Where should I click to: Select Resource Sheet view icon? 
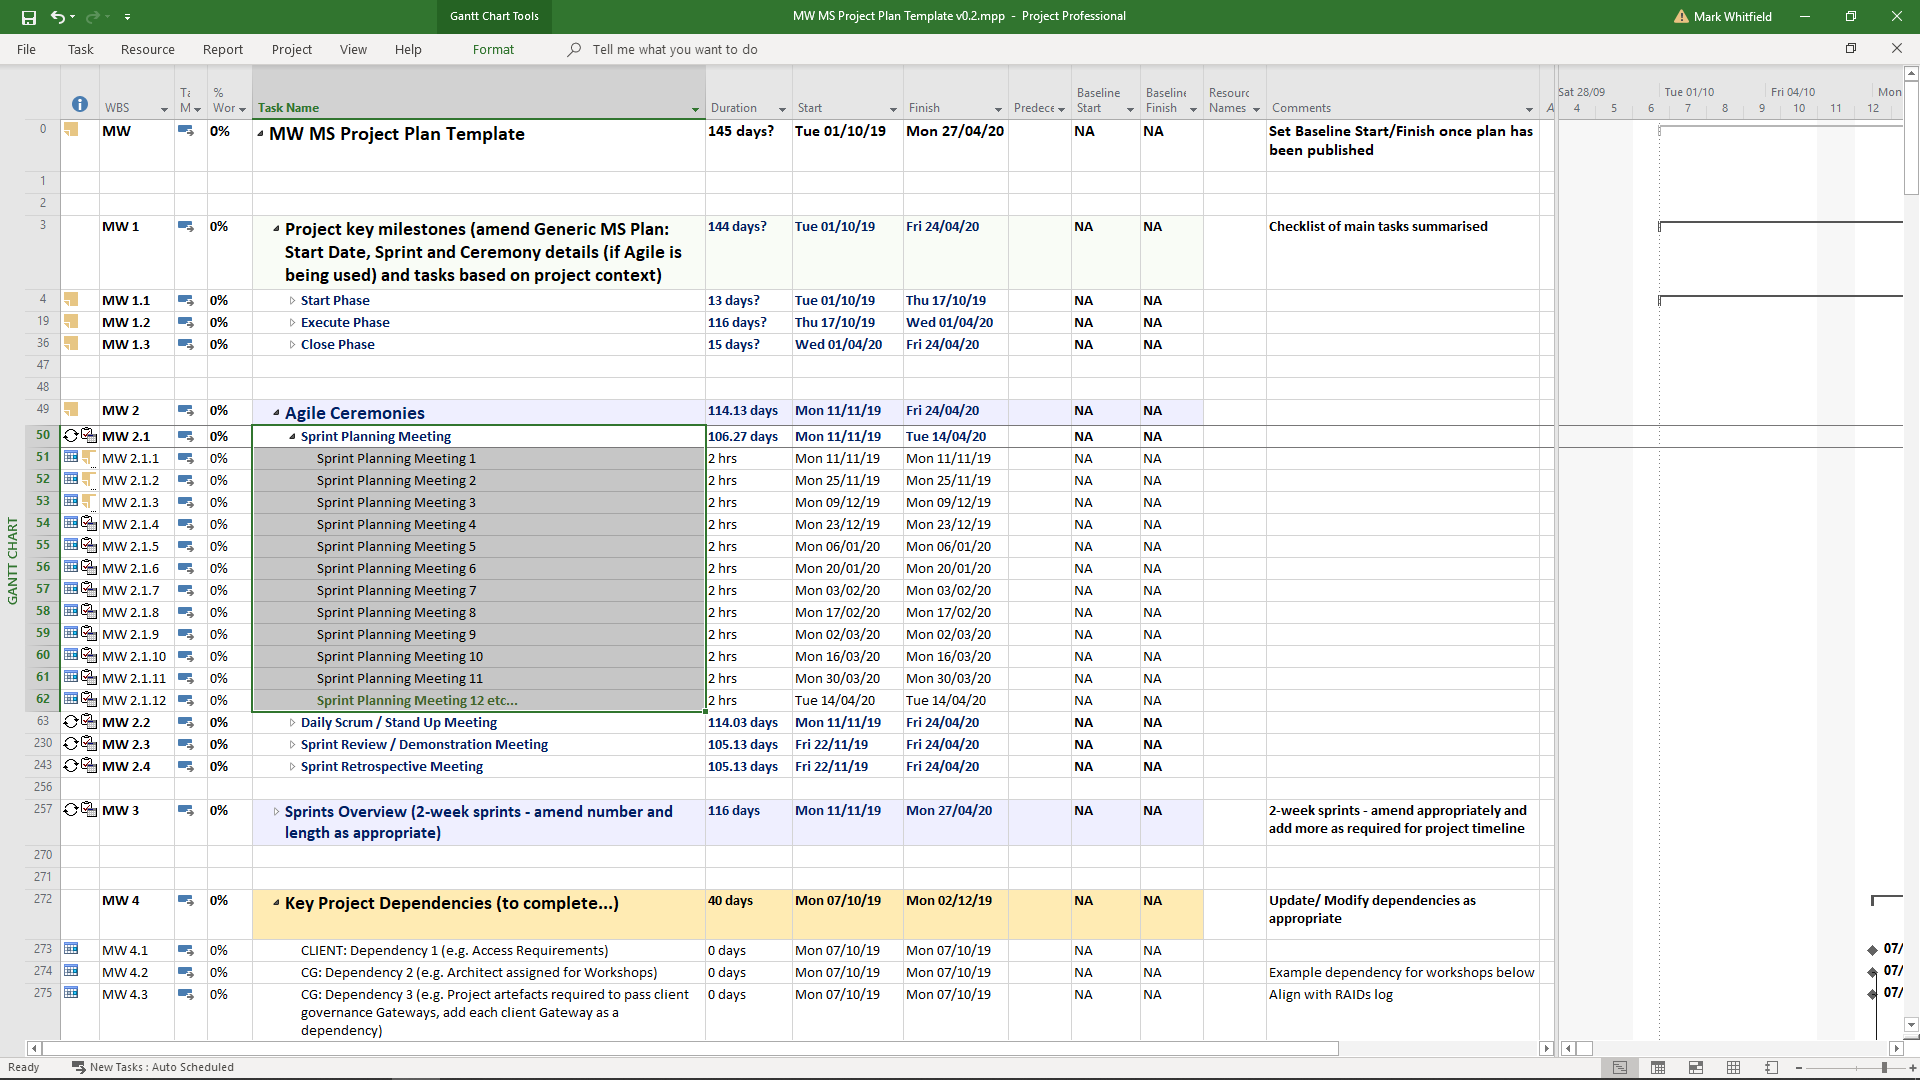point(1734,1068)
